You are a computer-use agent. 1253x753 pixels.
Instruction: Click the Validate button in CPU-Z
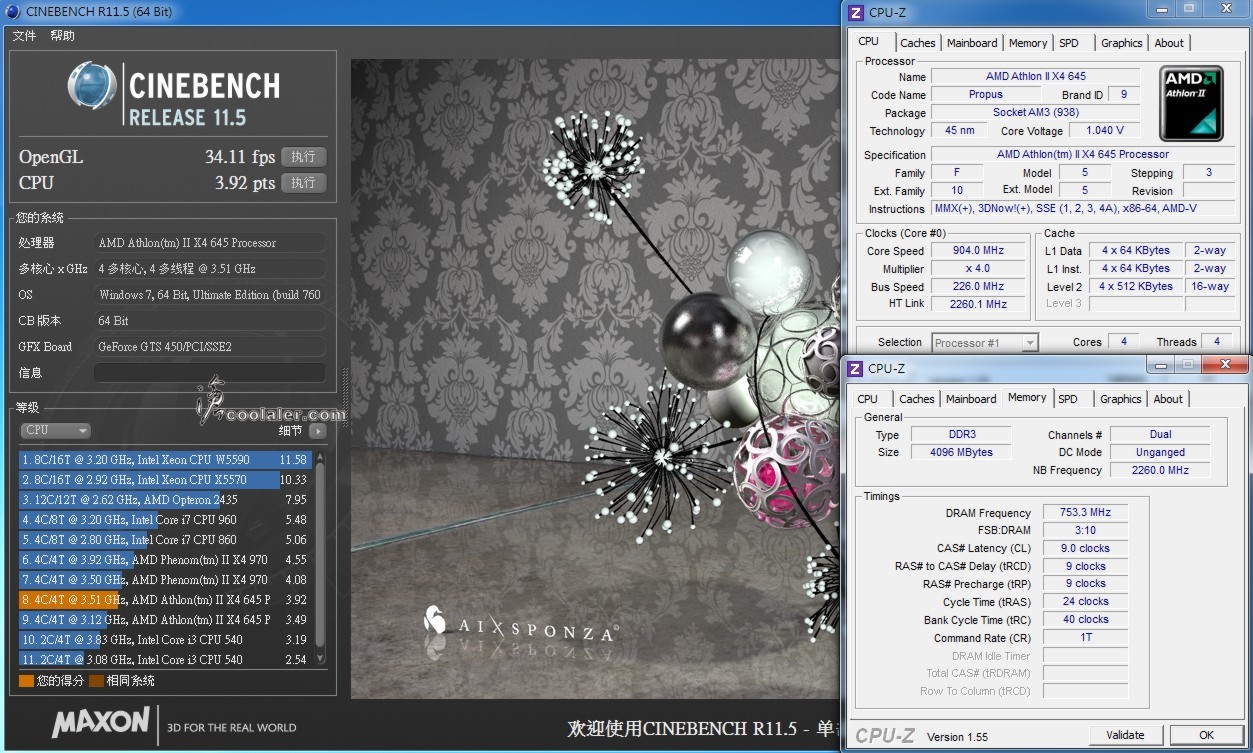coord(1125,735)
